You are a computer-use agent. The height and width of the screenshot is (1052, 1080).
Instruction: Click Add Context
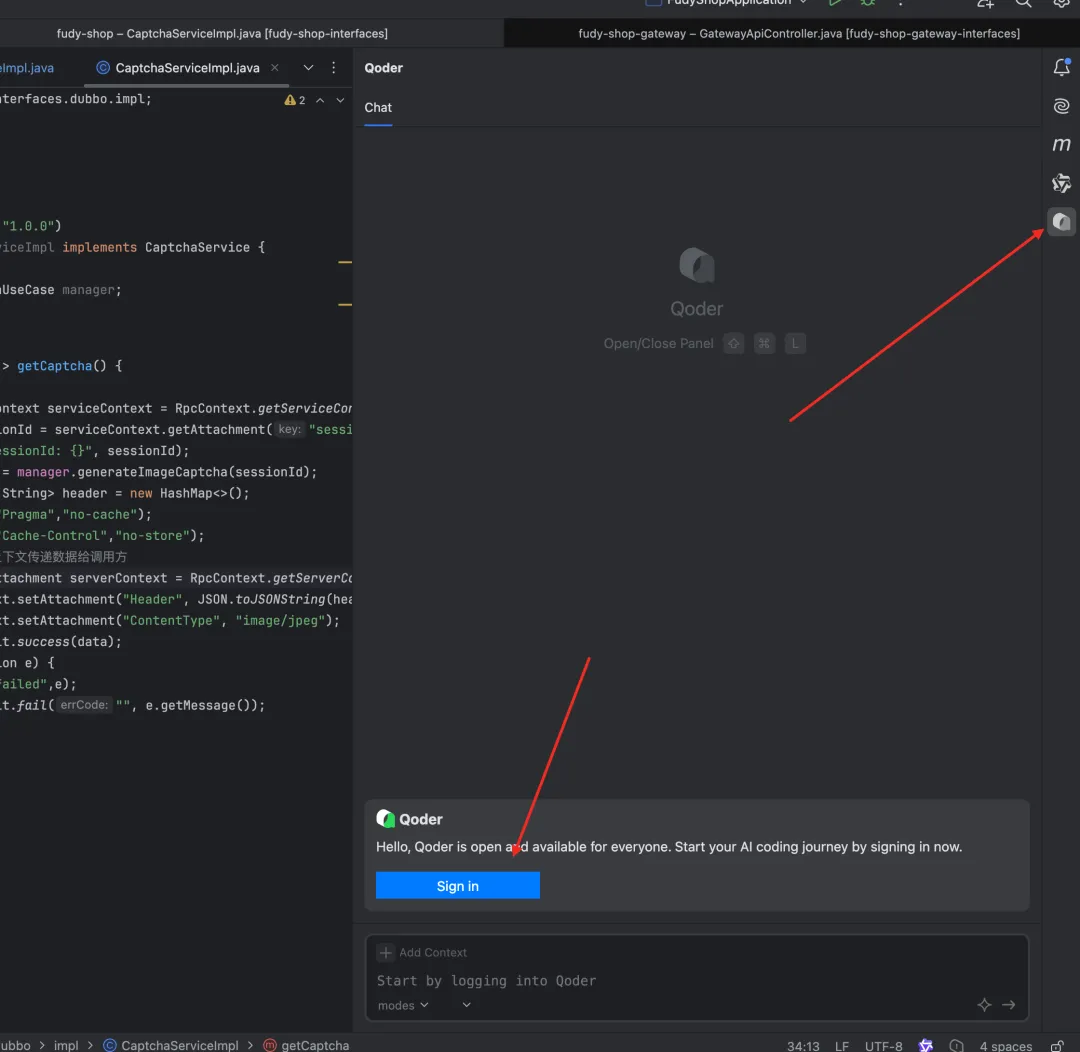[432, 952]
